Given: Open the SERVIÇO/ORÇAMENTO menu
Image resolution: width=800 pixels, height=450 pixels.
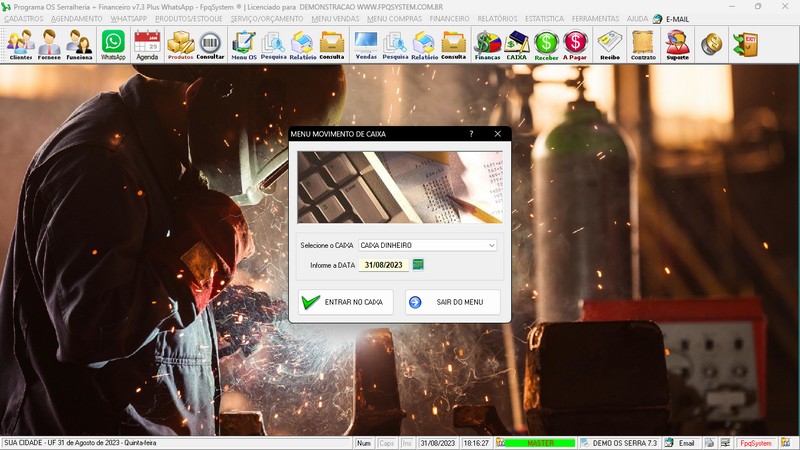Looking at the screenshot, I should (267, 18).
